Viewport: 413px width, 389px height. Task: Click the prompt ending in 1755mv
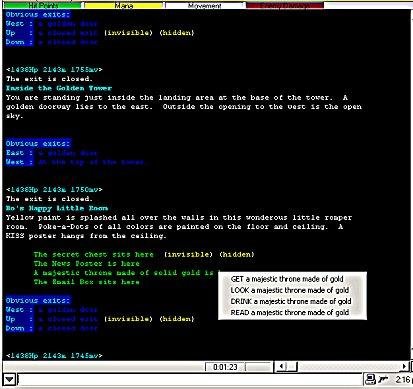point(54,70)
